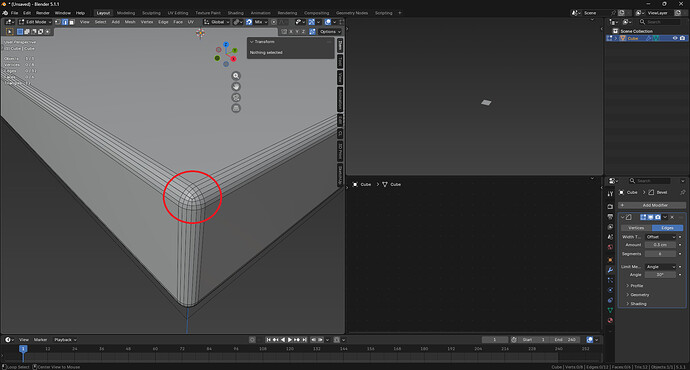Viewport: 690px width, 370px height.
Task: Click the zoom magnifier icon in viewport
Action: (x=236, y=76)
